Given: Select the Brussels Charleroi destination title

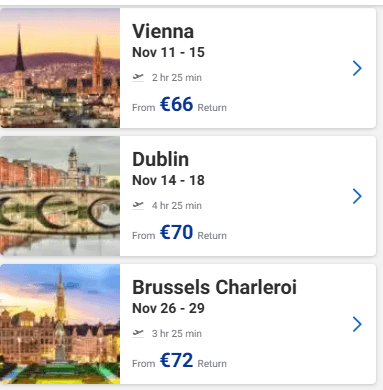Looking at the screenshot, I should click(214, 287).
